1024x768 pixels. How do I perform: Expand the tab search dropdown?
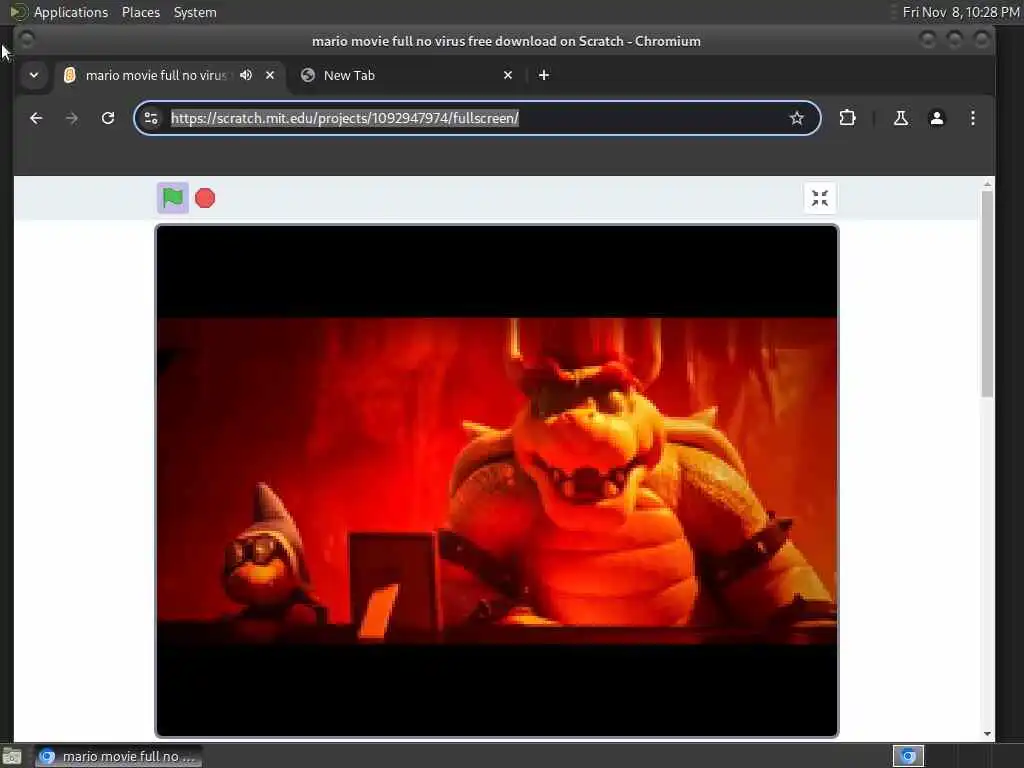tap(34, 75)
